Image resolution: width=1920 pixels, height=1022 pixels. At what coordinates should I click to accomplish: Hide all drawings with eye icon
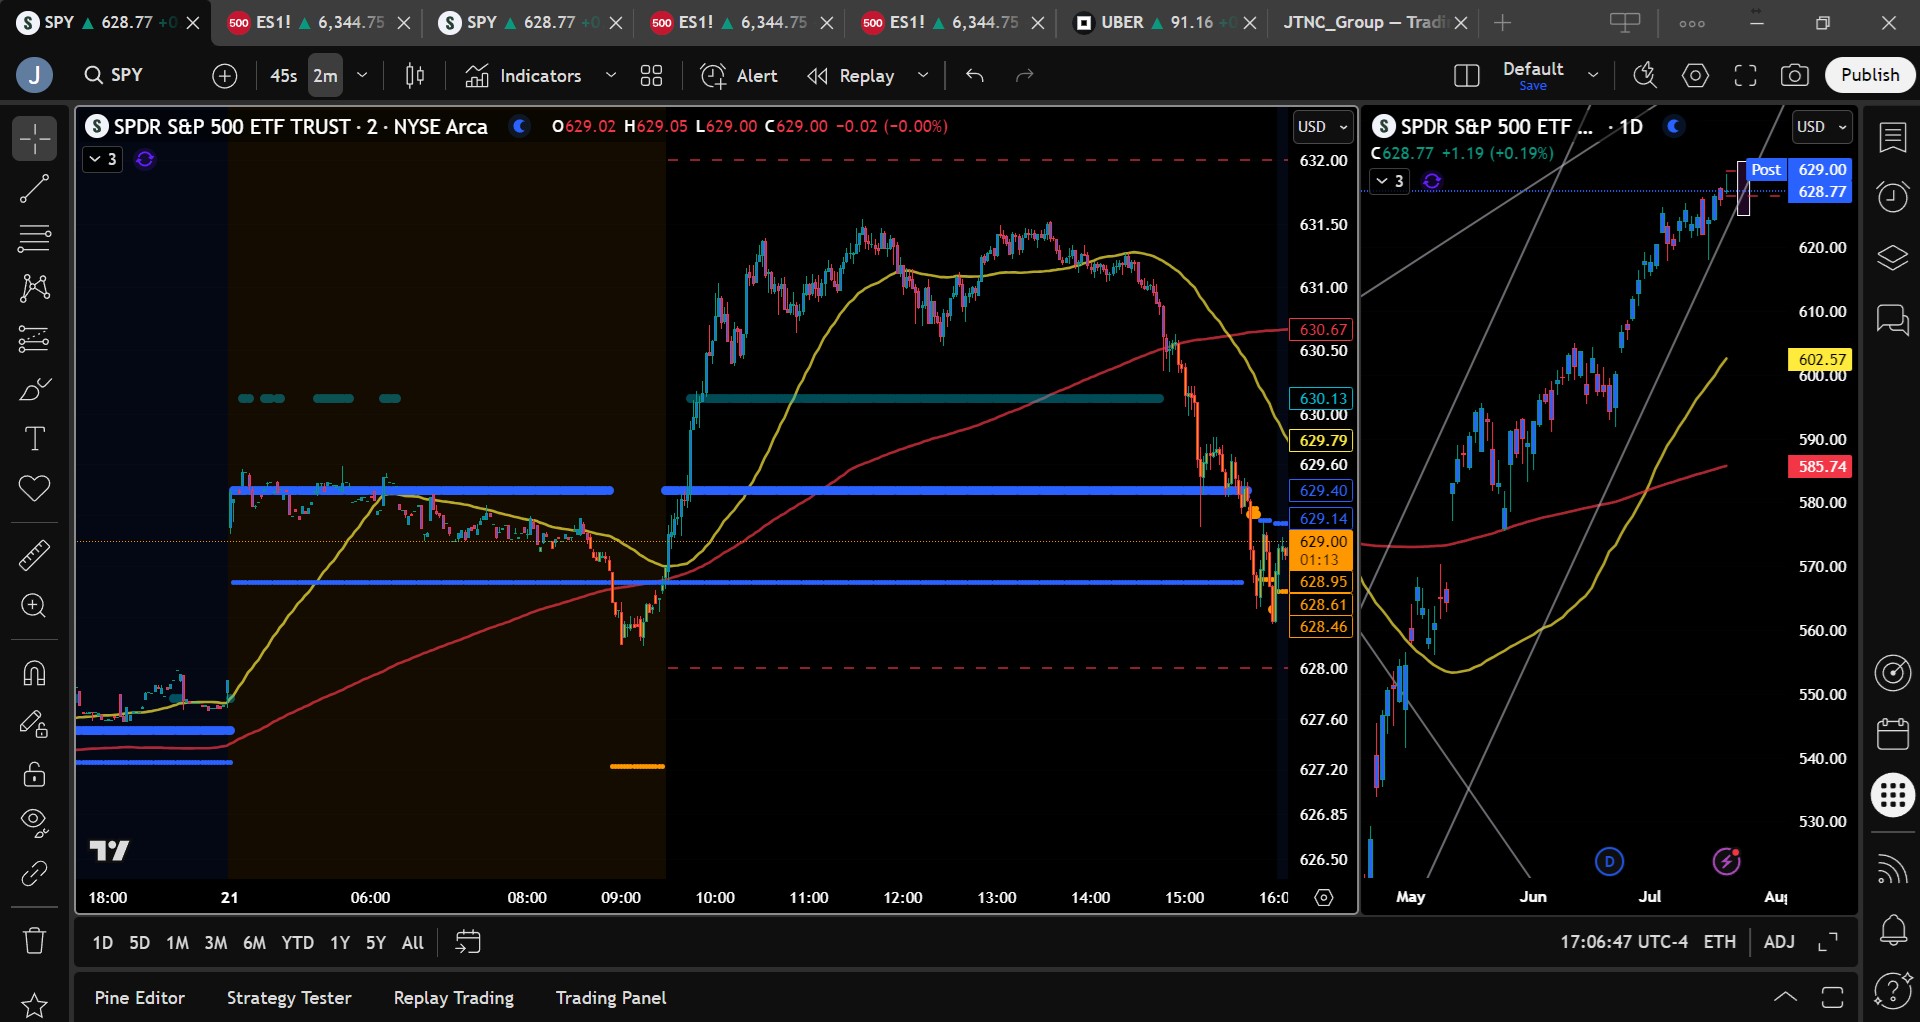point(34,823)
